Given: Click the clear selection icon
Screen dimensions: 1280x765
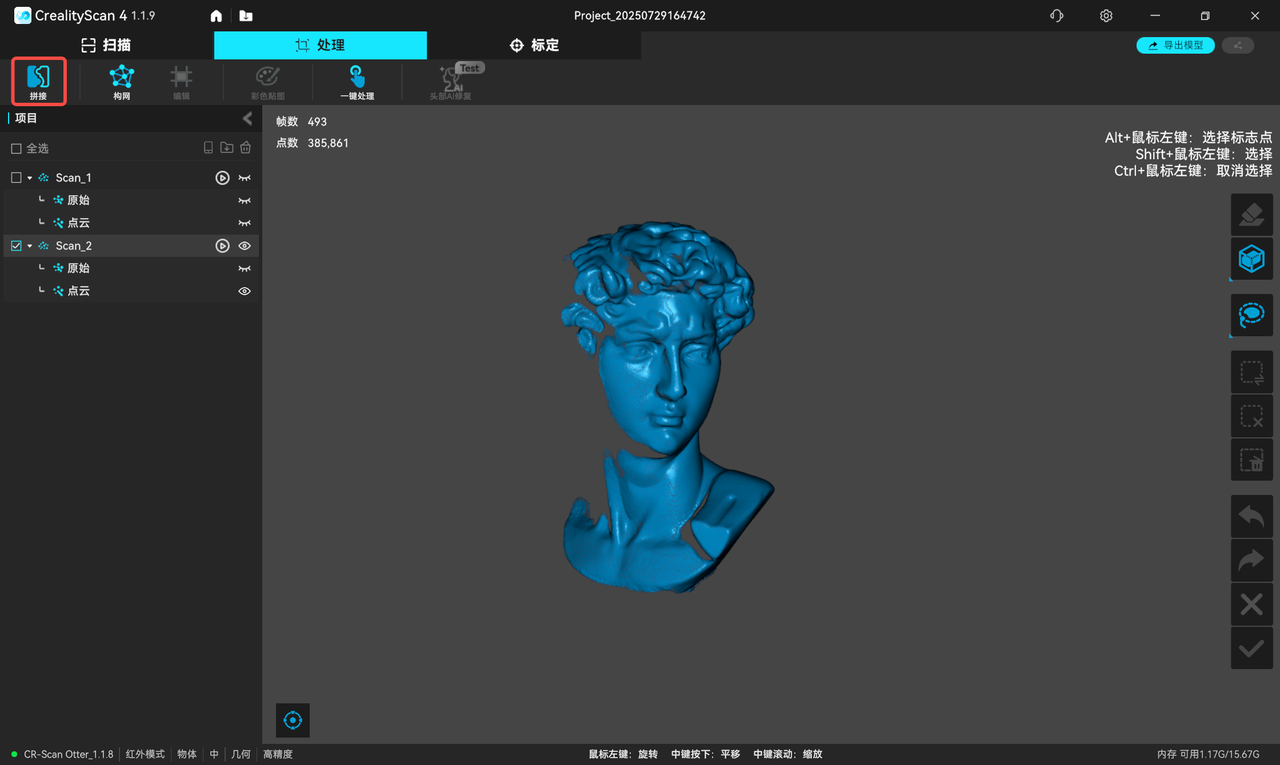Looking at the screenshot, I should coord(1251,416).
